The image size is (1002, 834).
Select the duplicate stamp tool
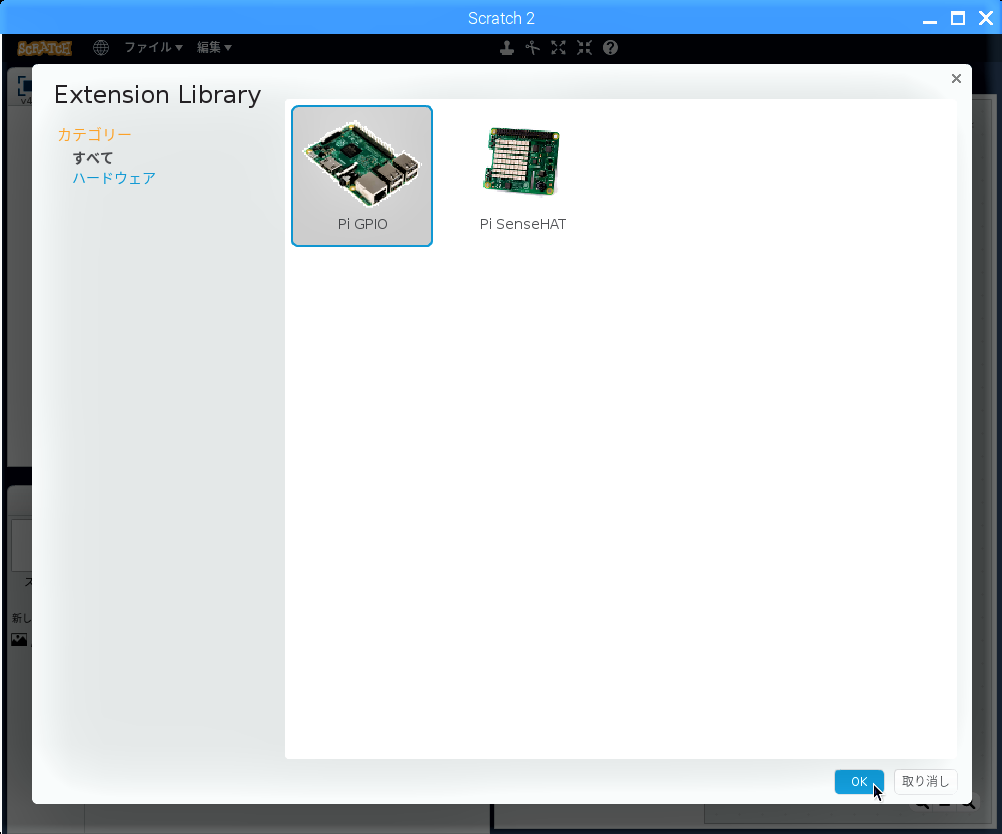[507, 48]
